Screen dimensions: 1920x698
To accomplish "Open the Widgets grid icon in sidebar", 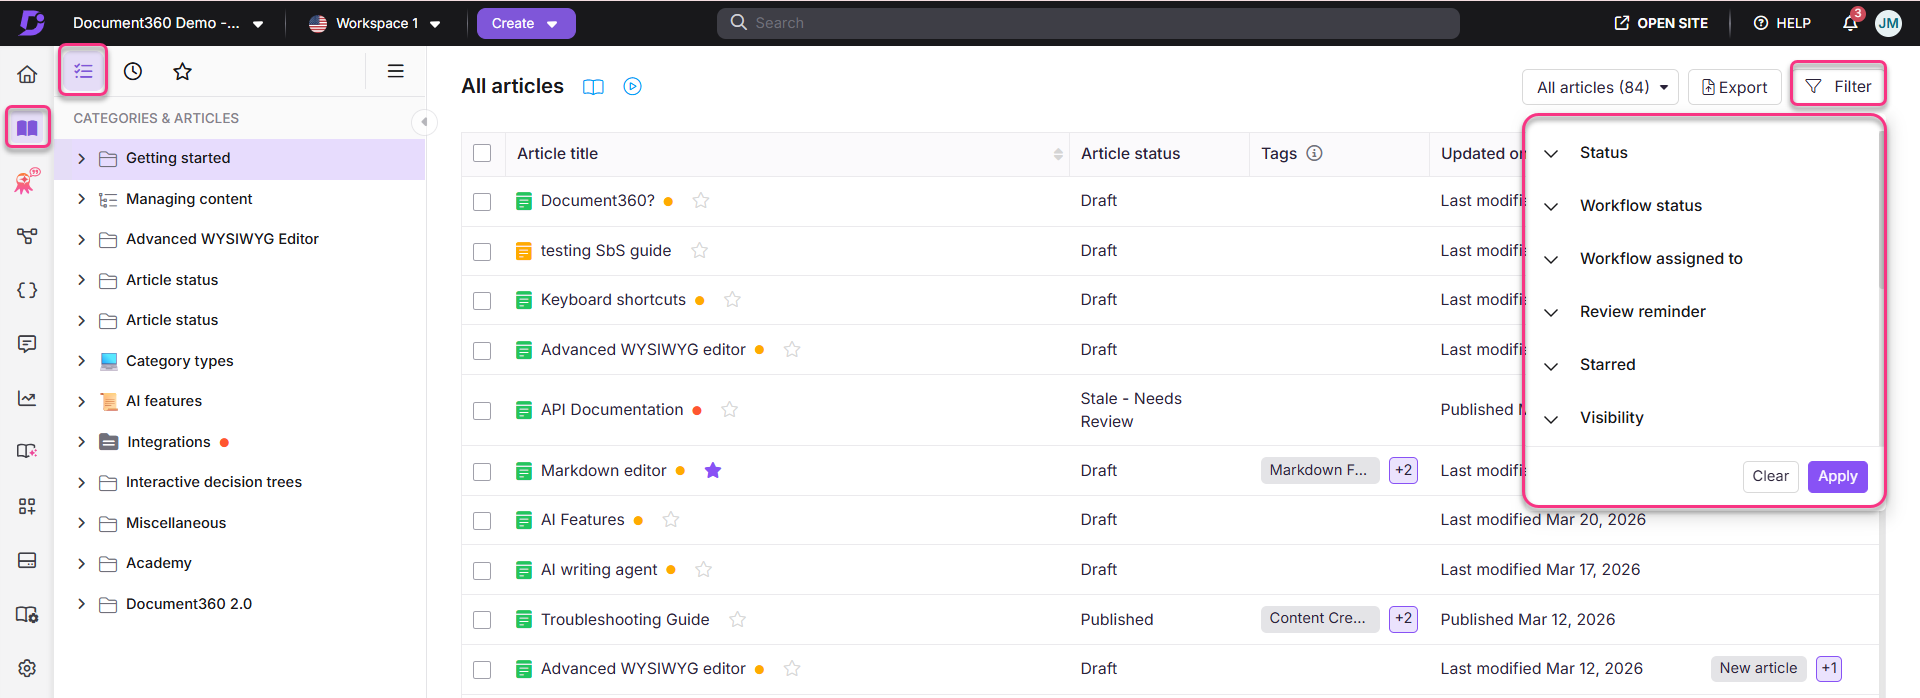I will tap(27, 506).
